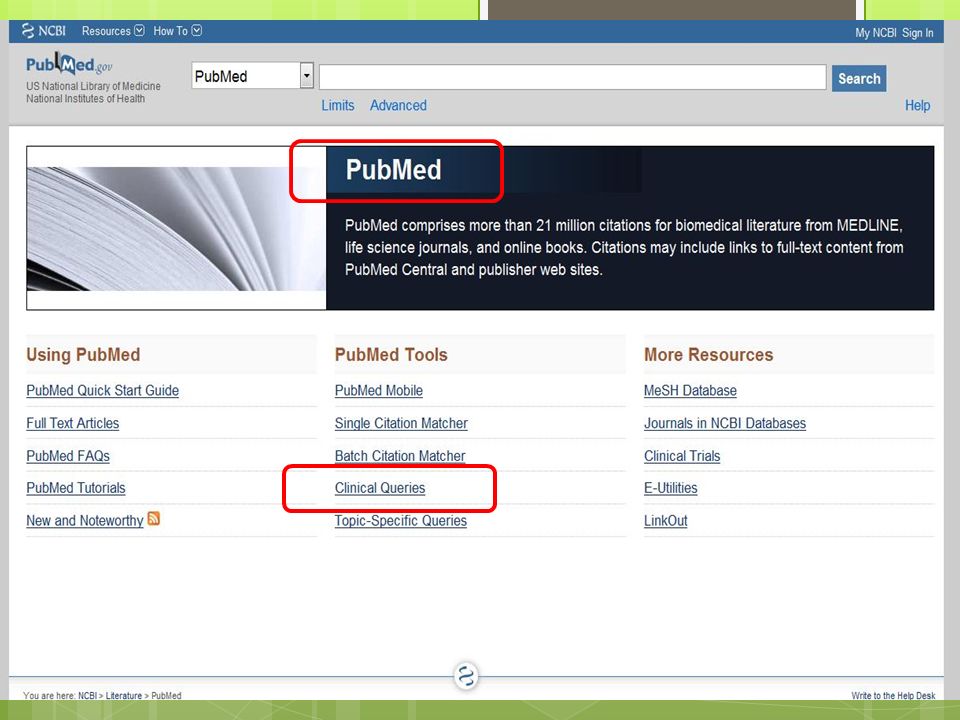This screenshot has height=720, width=960.
Task: Click the open book banner image
Action: (176, 228)
